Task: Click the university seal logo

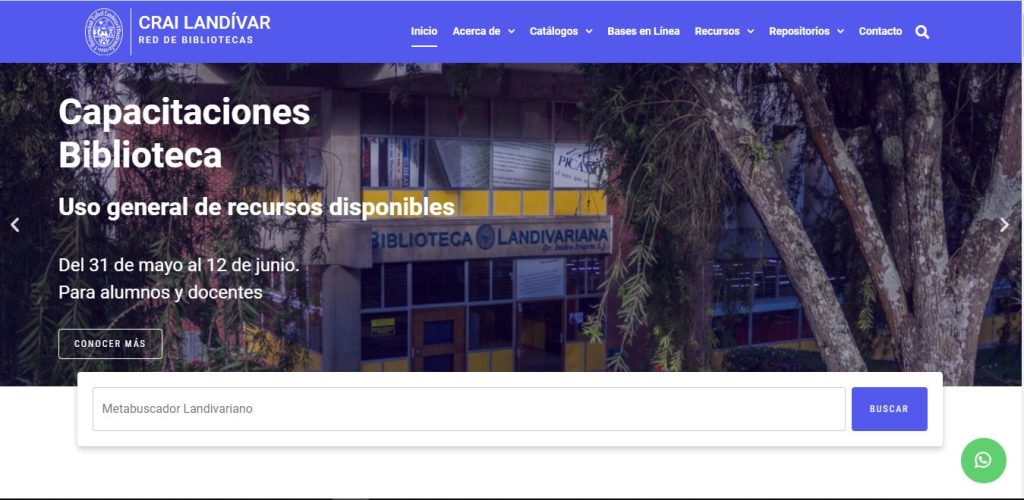Action: pyautogui.click(x=104, y=31)
